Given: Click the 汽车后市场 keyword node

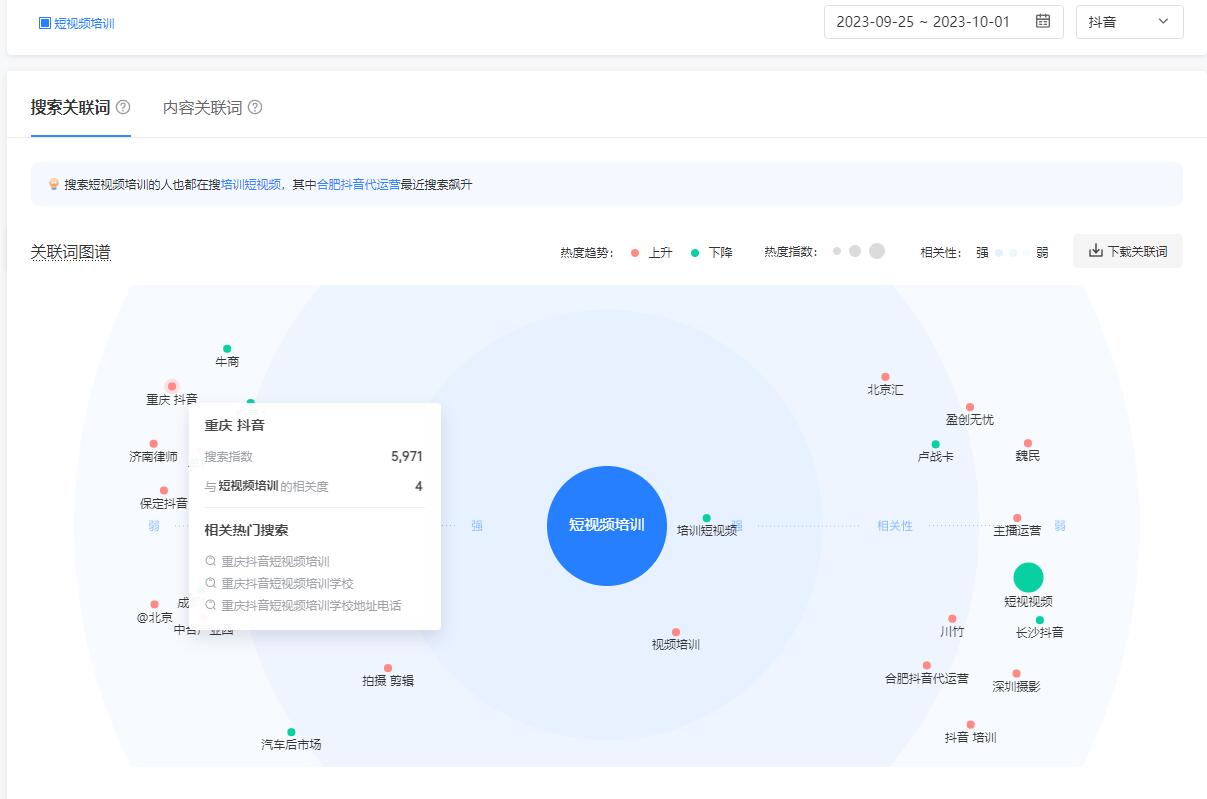Looking at the screenshot, I should [291, 732].
